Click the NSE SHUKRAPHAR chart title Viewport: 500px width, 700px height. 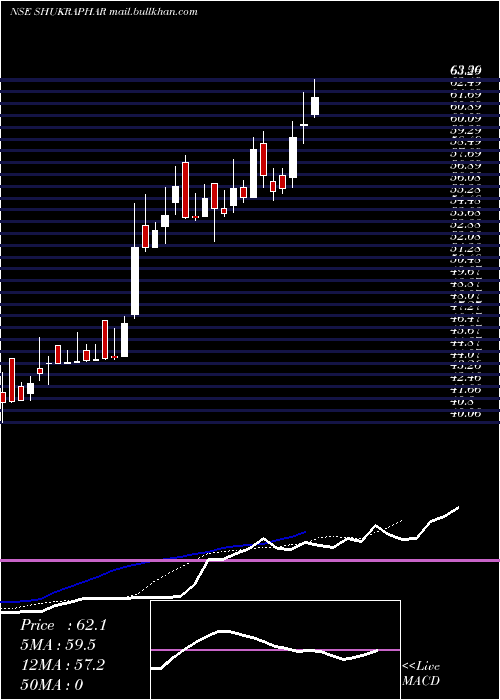click(103, 12)
